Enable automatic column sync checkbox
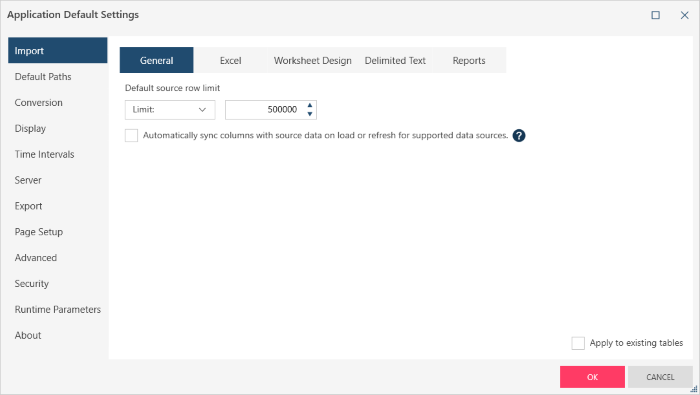This screenshot has height=395, width=700. 131,135
